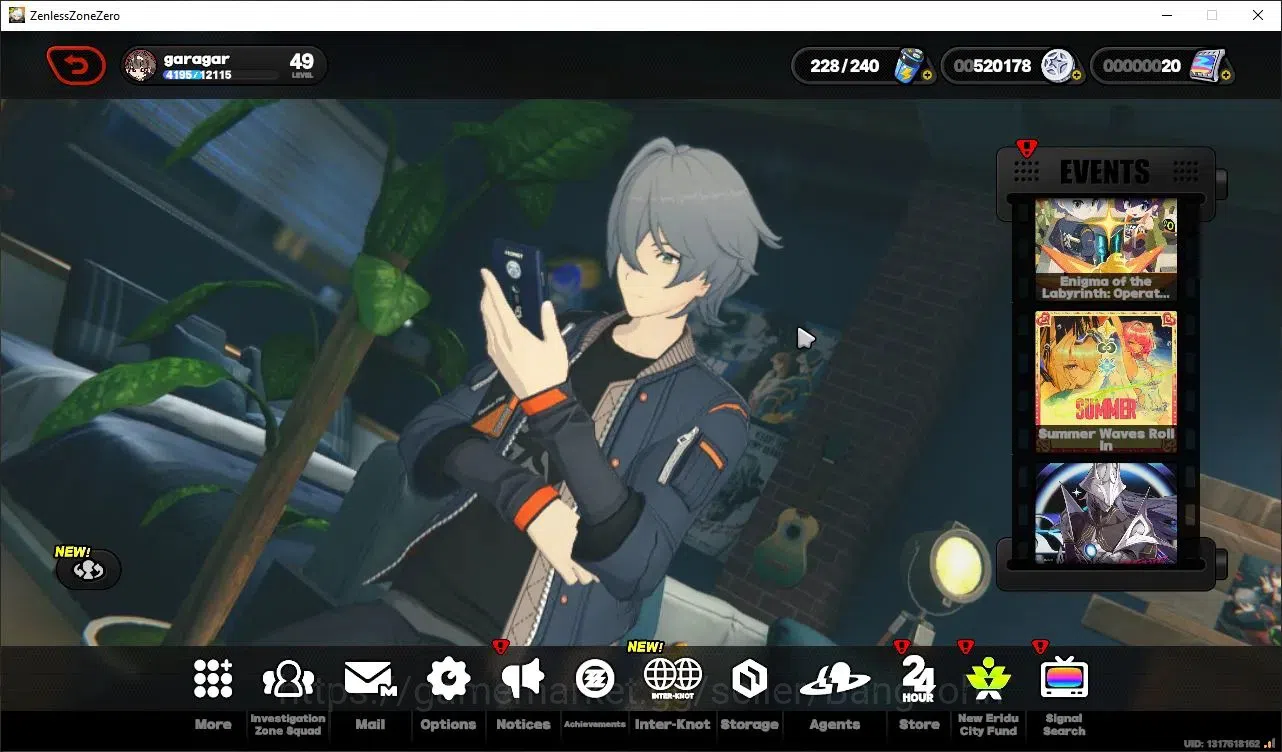
Task: Open the Storage box icon
Action: coord(749,679)
